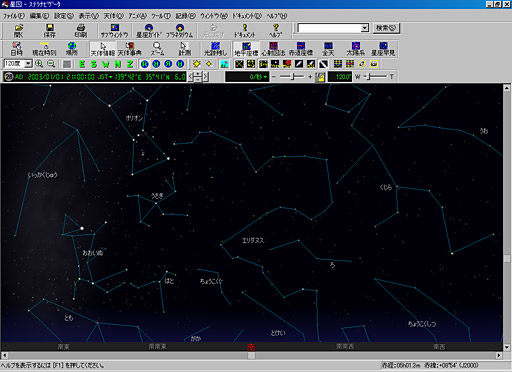Face south with the green S icon

tap(94, 64)
